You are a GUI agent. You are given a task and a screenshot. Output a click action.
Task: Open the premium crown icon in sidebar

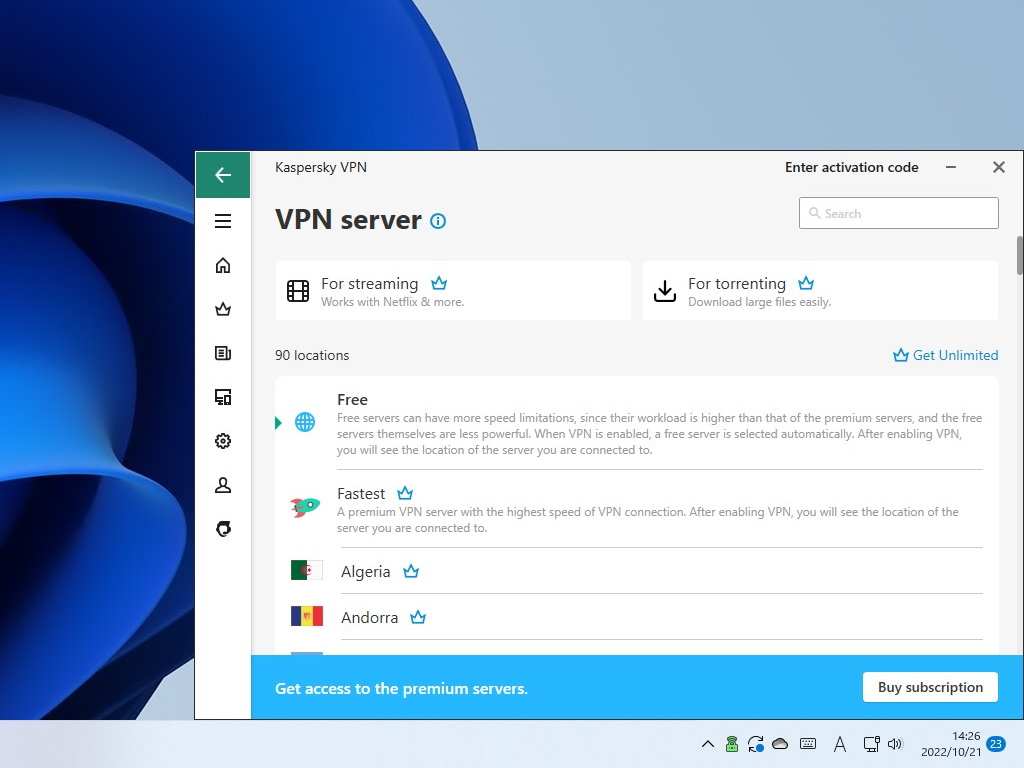point(223,309)
